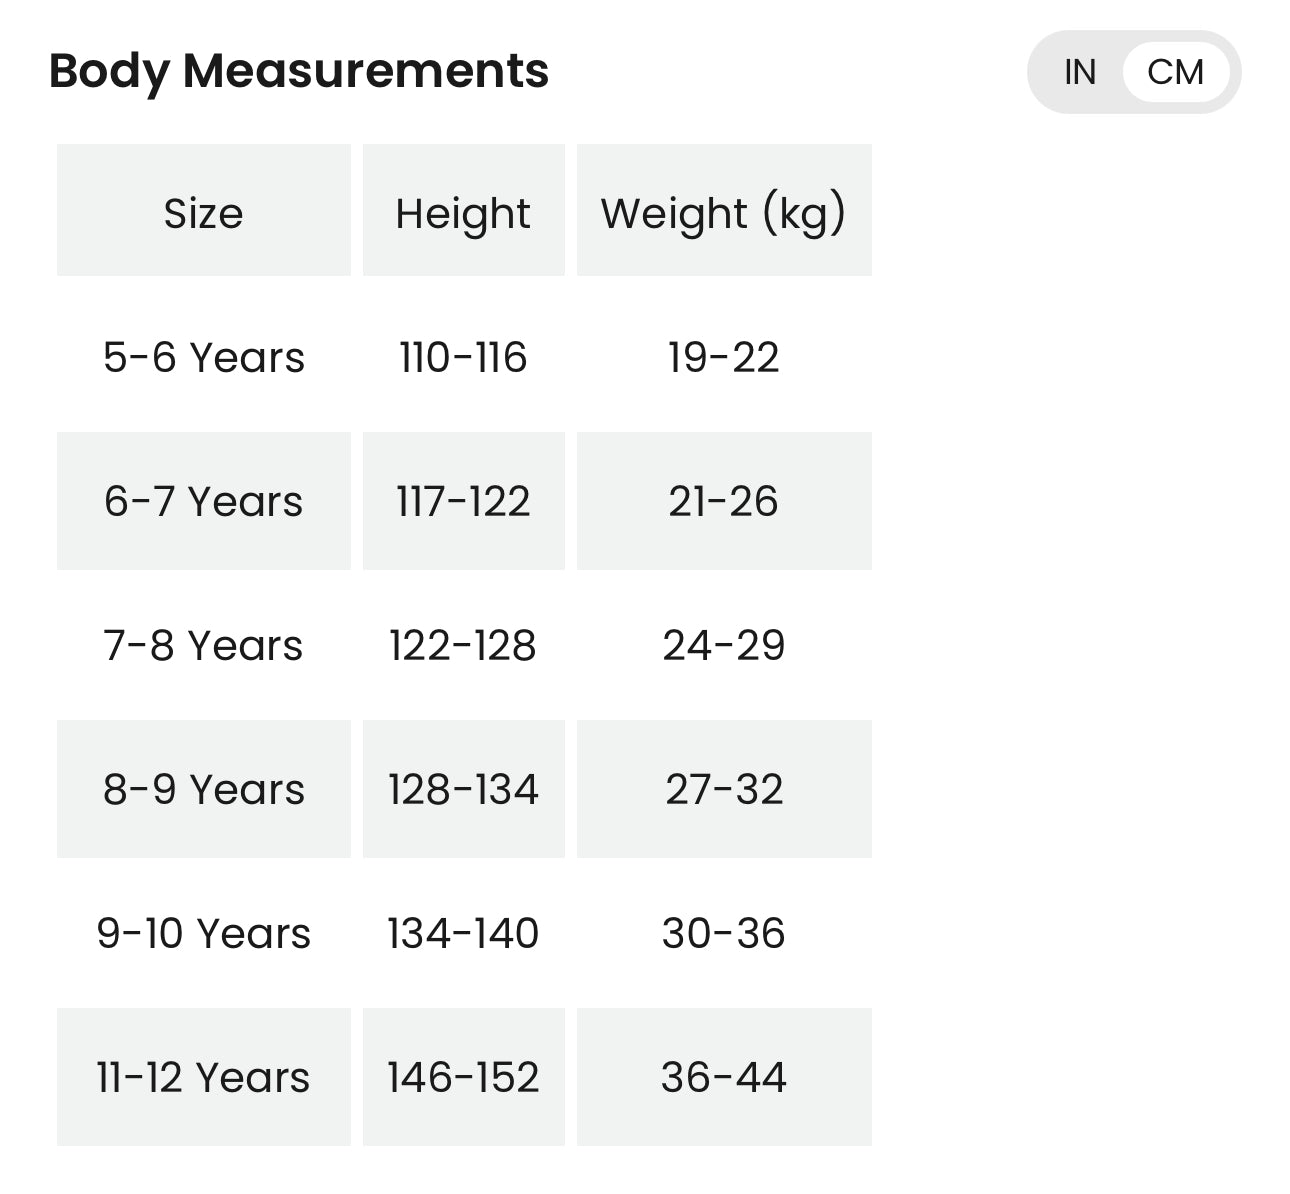Click the Weight (kg) column header

point(723,213)
